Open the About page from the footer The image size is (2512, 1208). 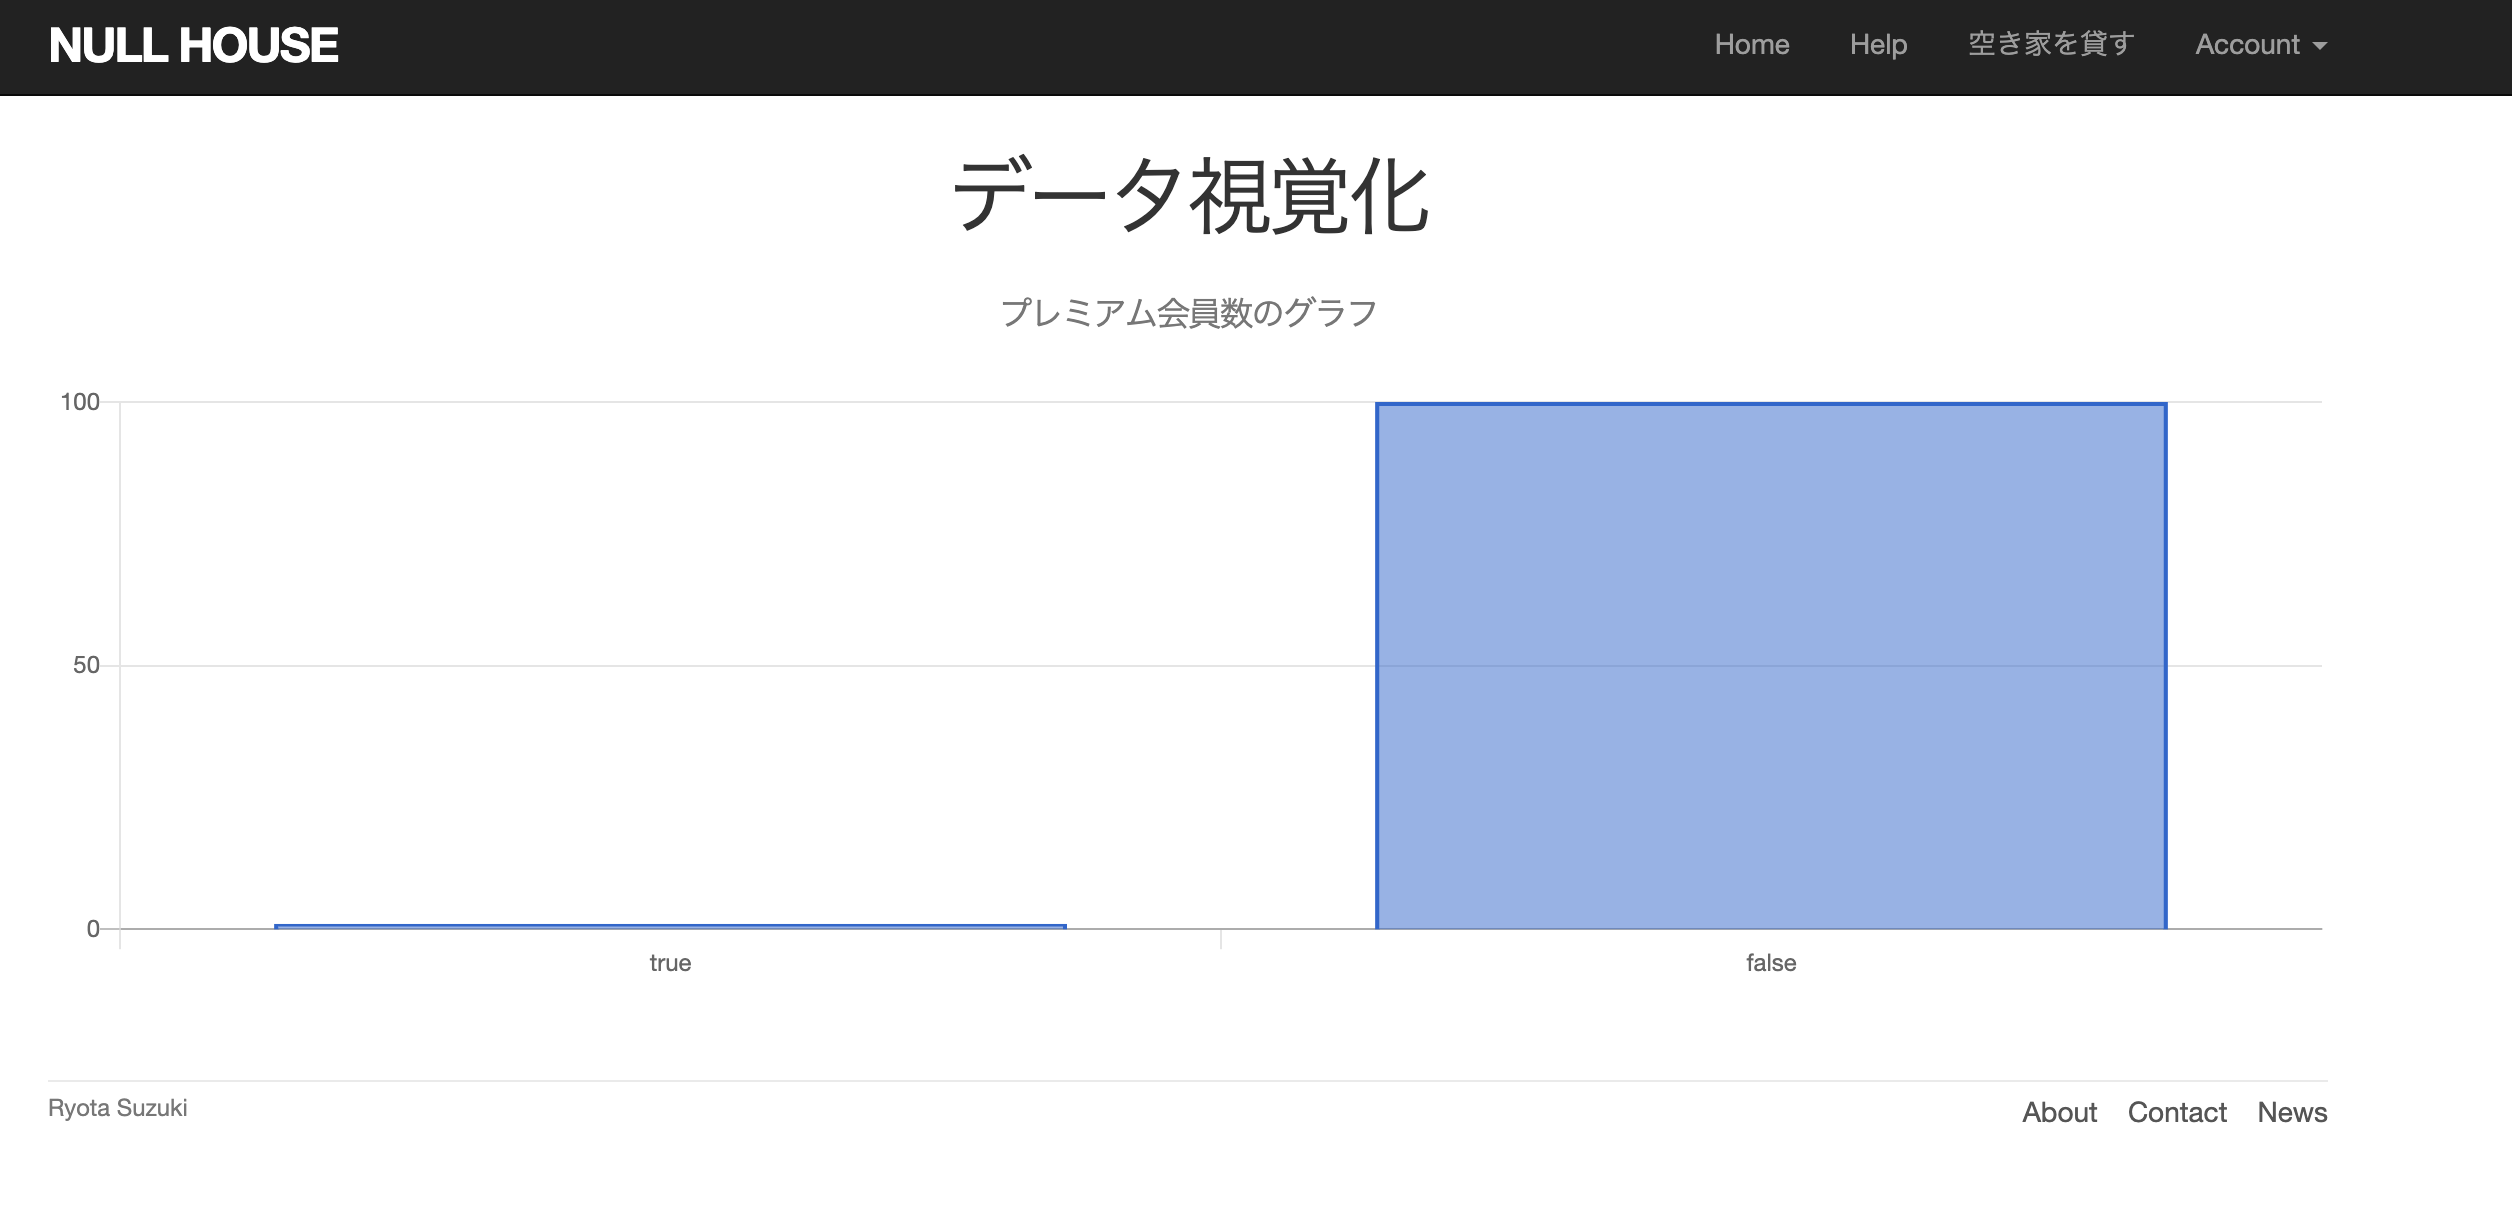coord(2059,1112)
